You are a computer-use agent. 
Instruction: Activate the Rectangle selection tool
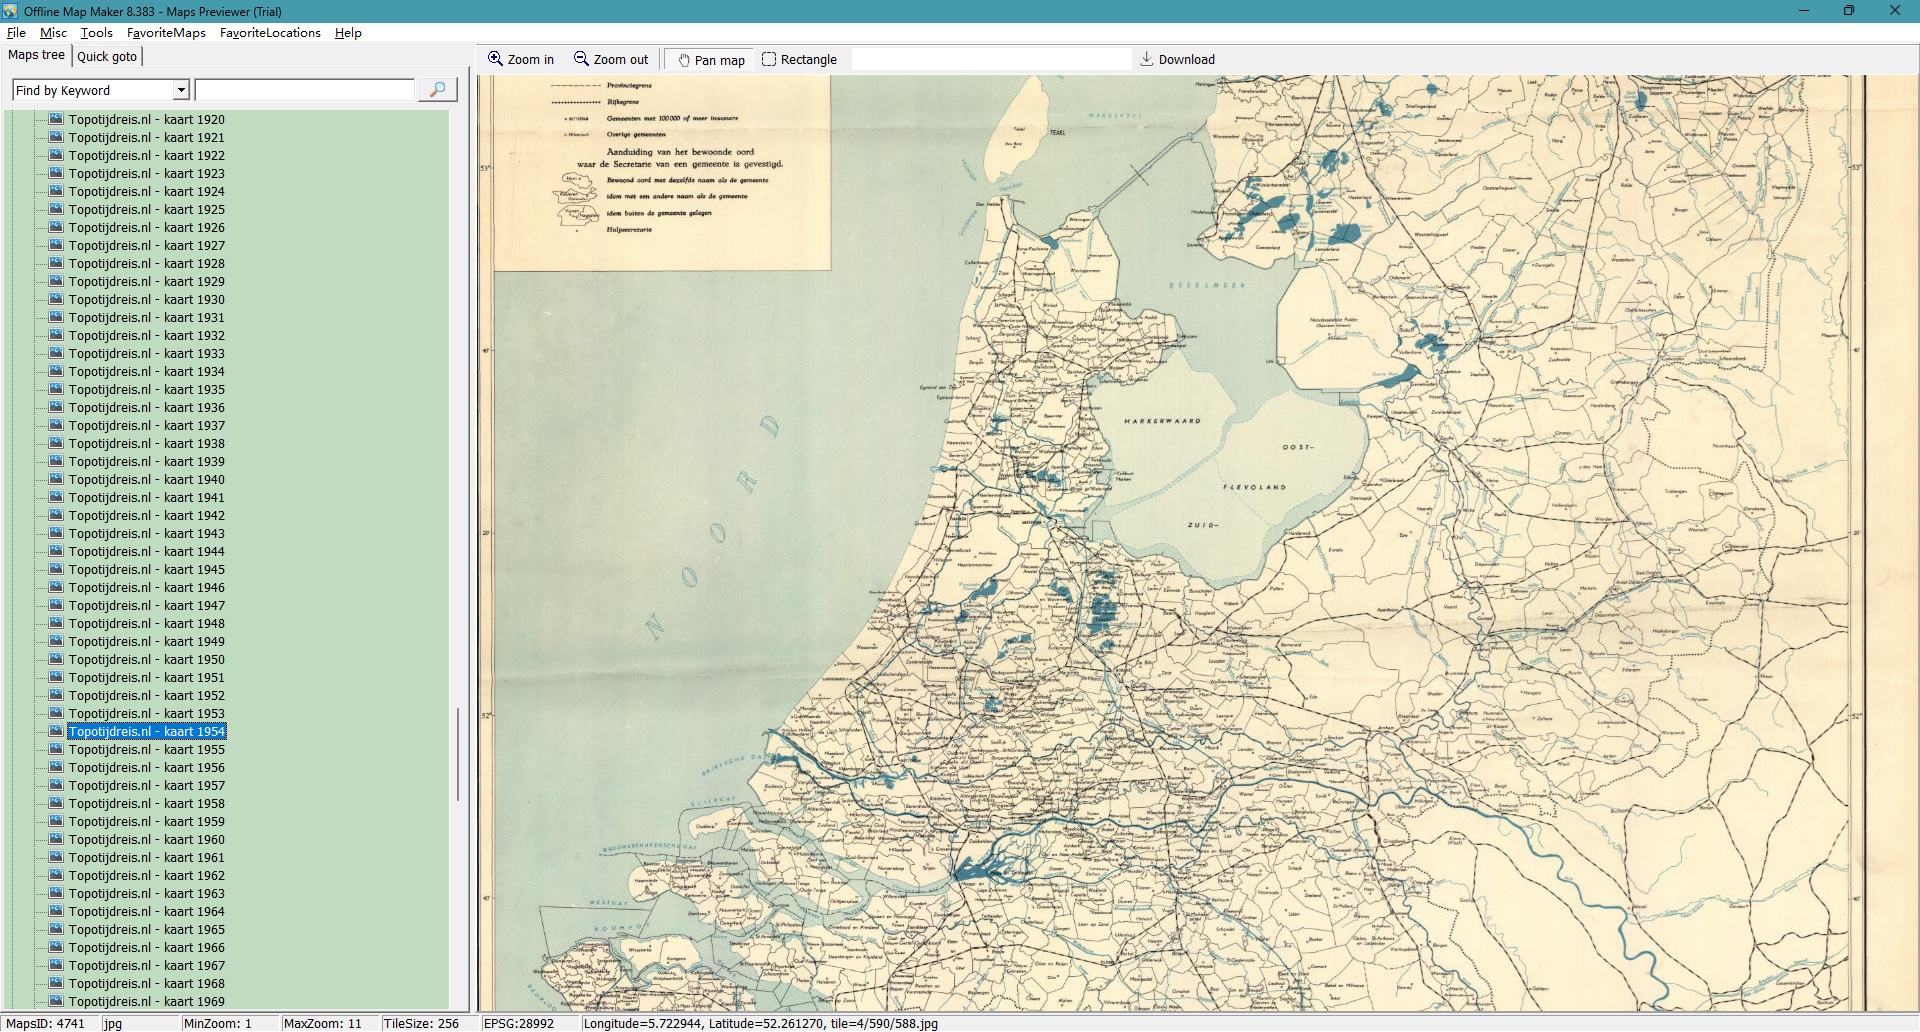tap(769, 59)
